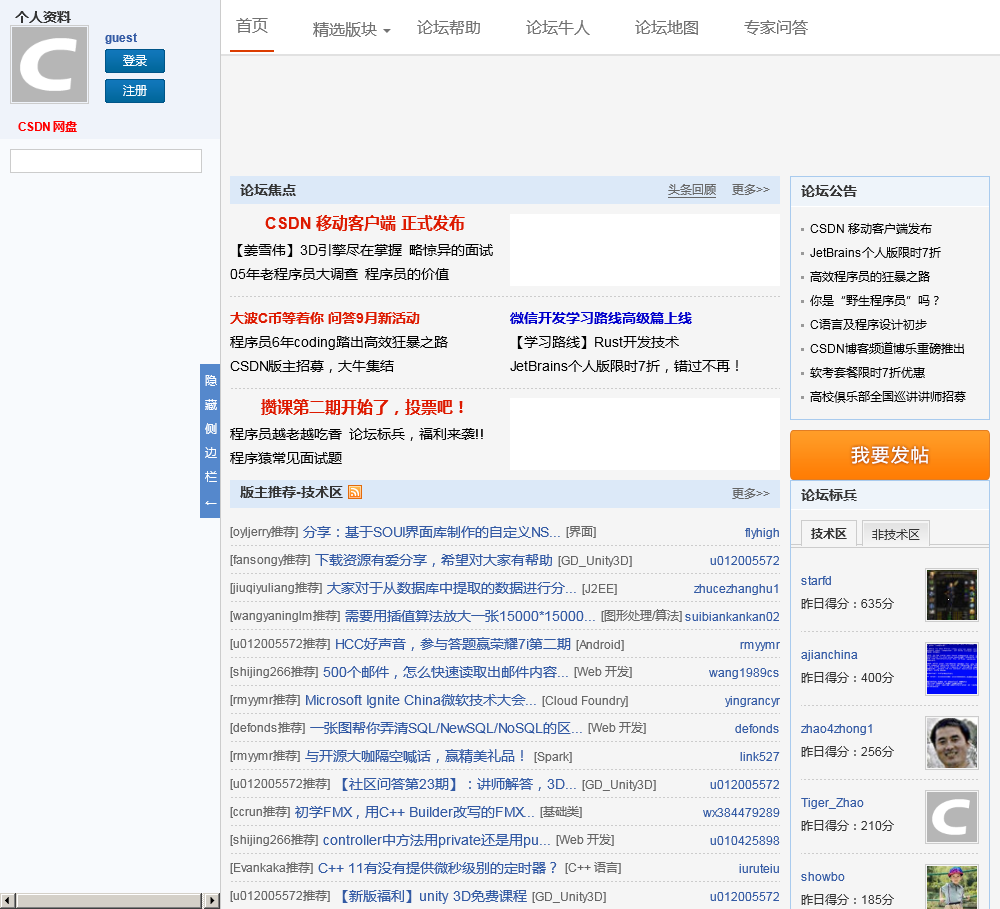The image size is (1000, 909).
Task: Open user name link ajianchina
Action: [x=829, y=654]
